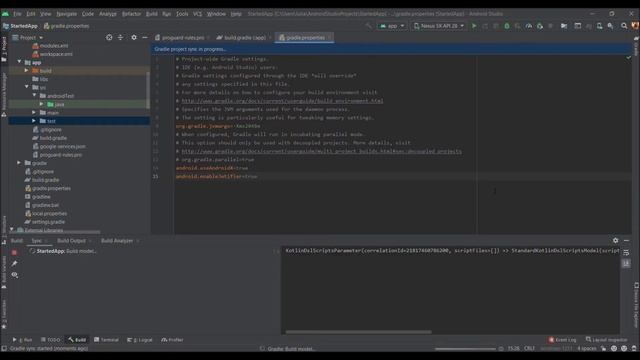Viewport: 640px width, 360px height.
Task: Hide the Project panel with minus icon
Action: [x=144, y=38]
